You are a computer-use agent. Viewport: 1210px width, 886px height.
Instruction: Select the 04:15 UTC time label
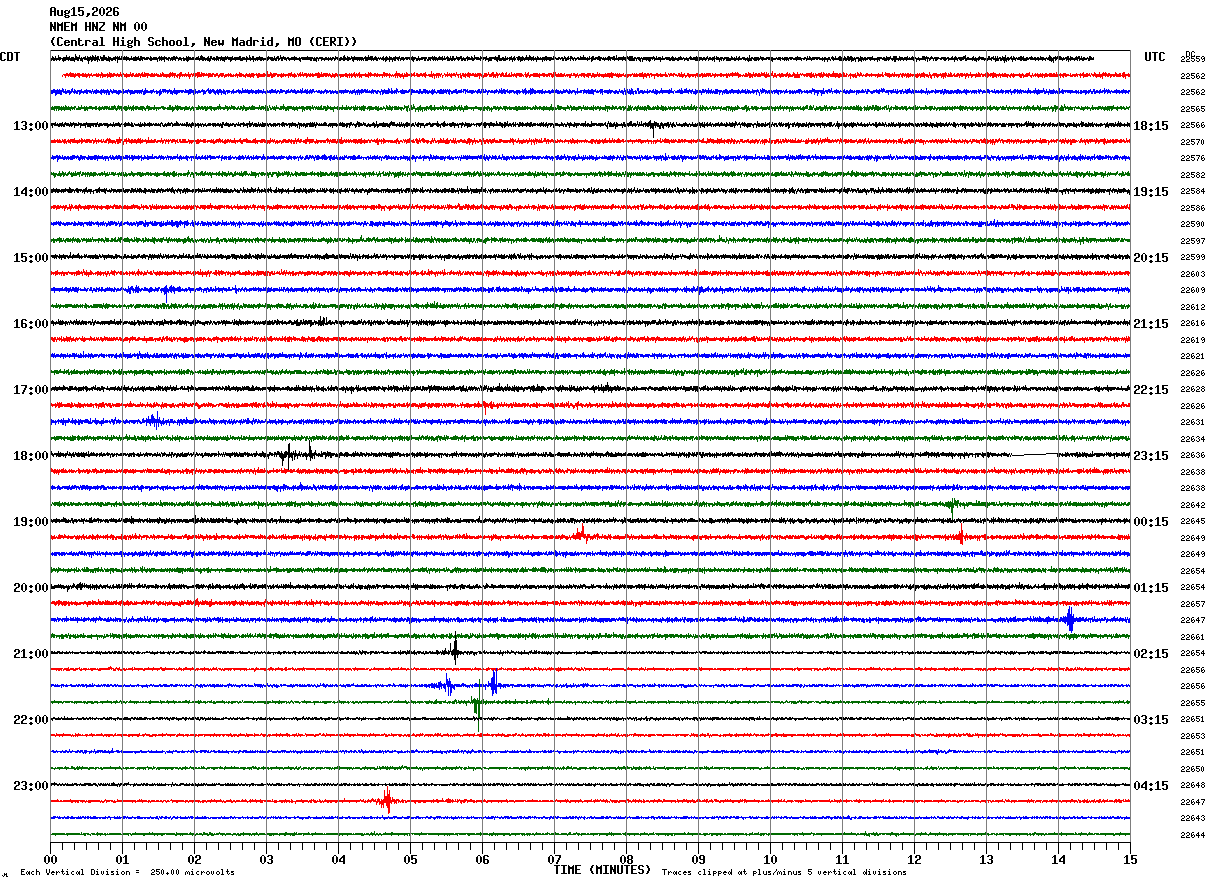[x=1150, y=786]
